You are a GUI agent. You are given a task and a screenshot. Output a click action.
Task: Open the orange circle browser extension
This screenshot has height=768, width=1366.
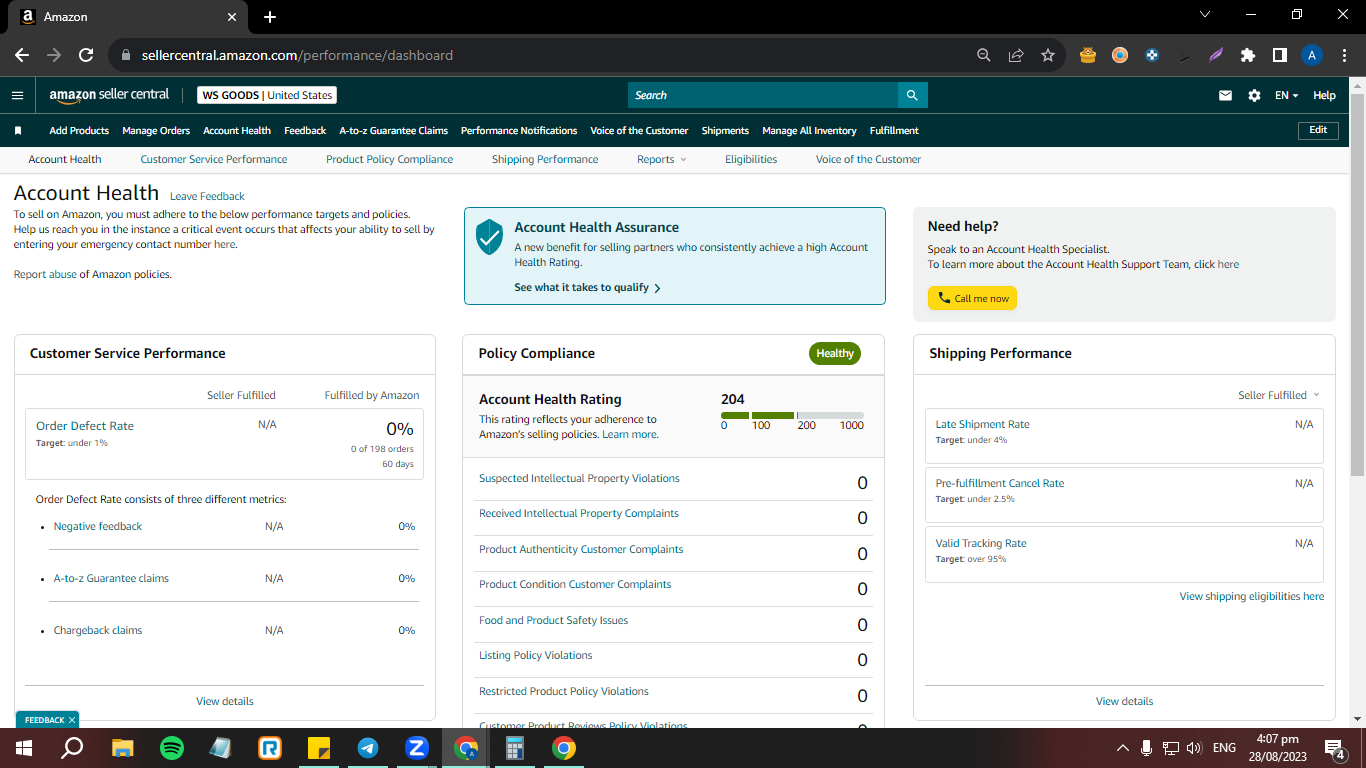click(x=1120, y=56)
